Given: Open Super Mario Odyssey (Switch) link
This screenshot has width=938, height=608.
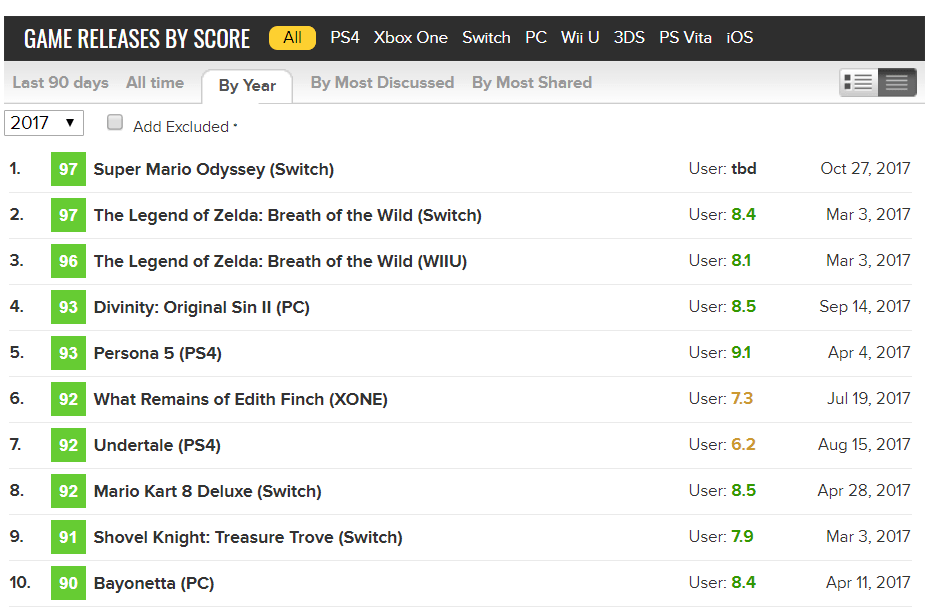Looking at the screenshot, I should 214,169.
